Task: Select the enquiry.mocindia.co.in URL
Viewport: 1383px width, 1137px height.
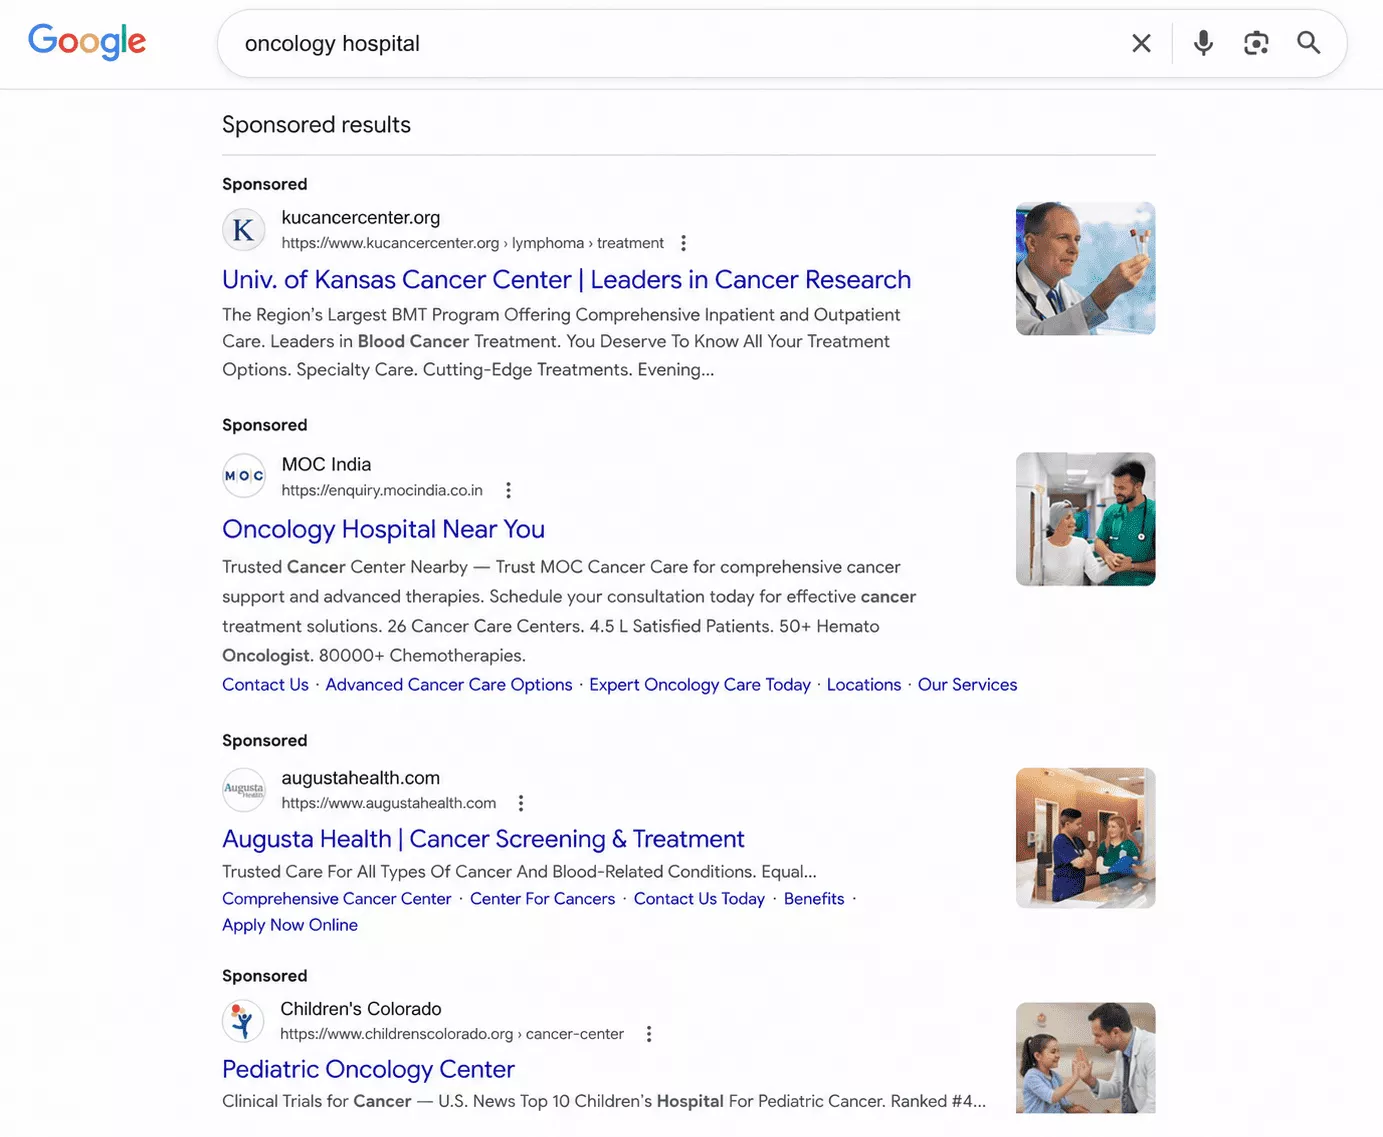Action: 382,490
